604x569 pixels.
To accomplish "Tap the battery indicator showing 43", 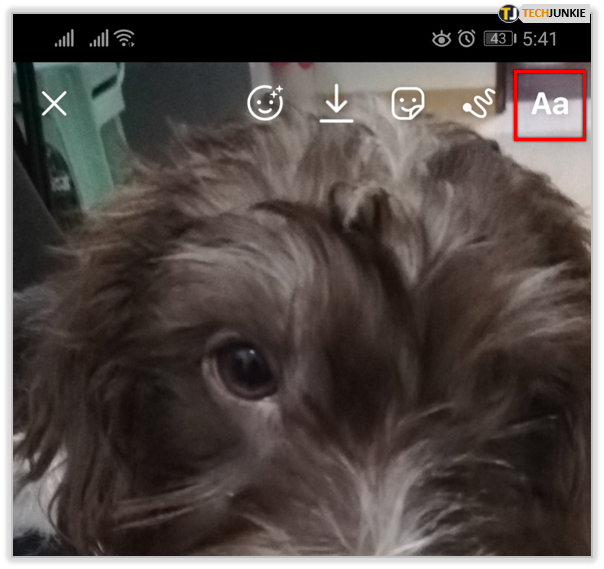I will (497, 39).
